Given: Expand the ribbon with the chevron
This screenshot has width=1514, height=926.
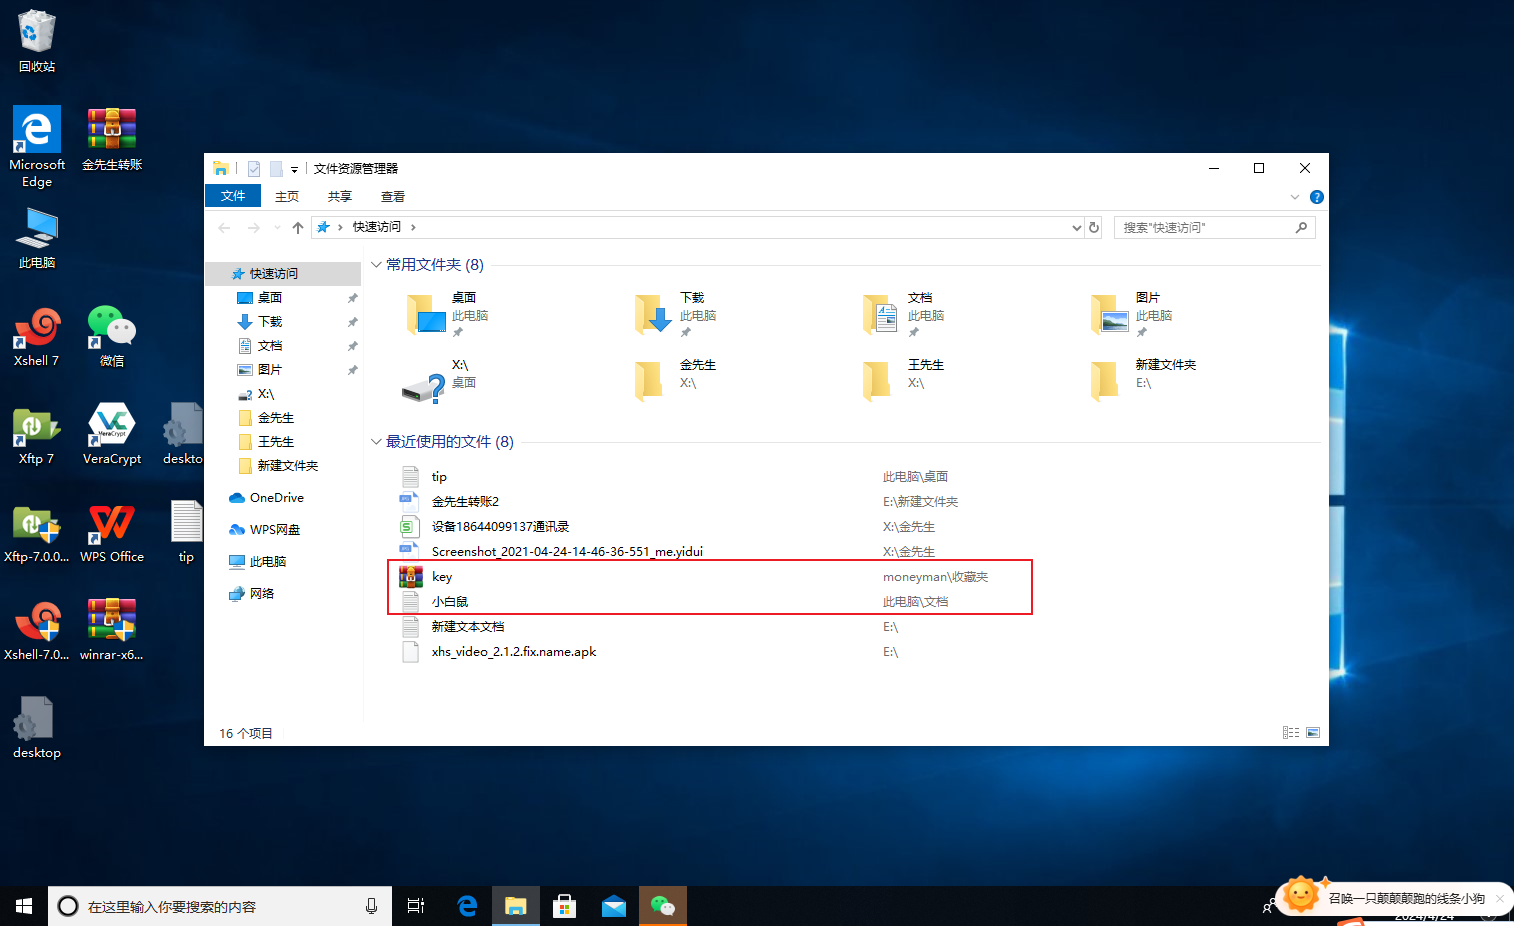Looking at the screenshot, I should click(x=1295, y=197).
